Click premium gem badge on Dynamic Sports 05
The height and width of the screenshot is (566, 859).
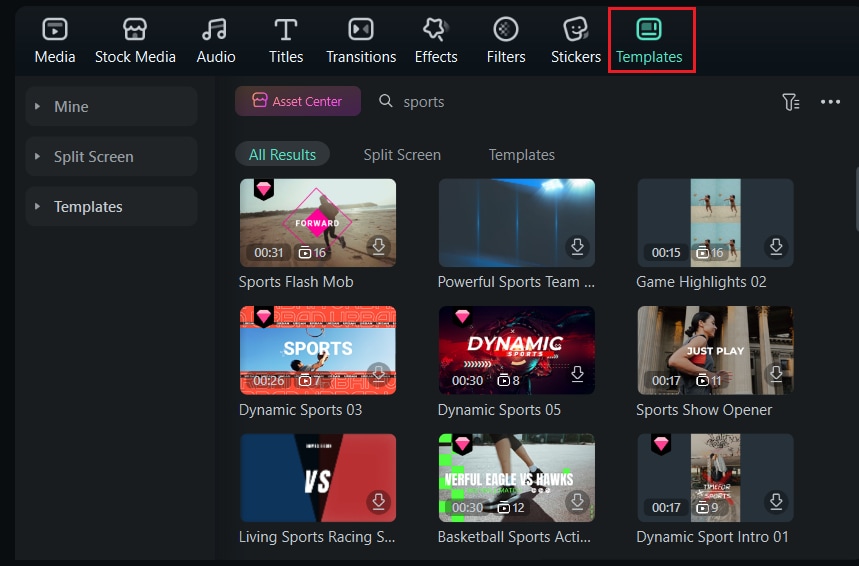click(462, 317)
